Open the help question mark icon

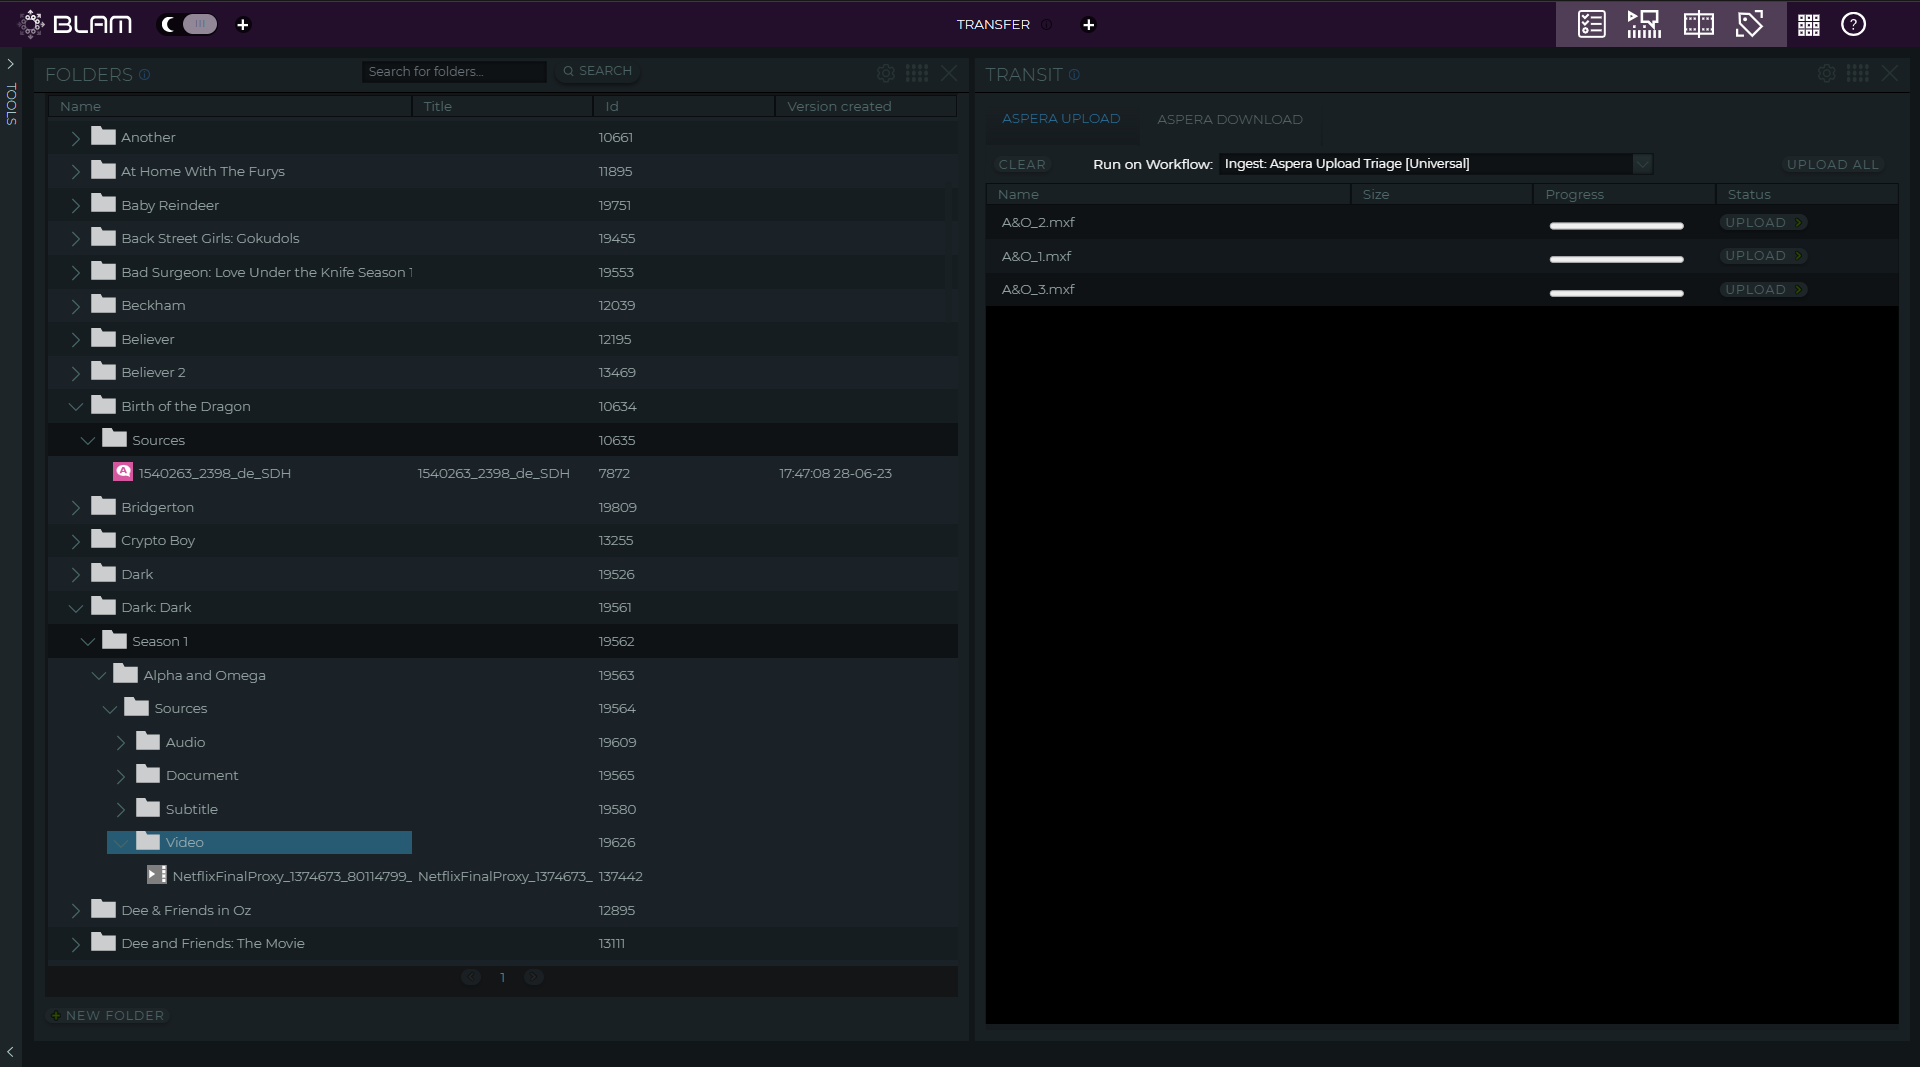pos(1853,24)
